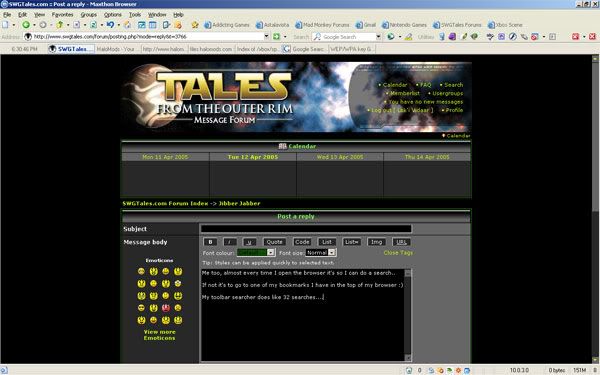Click the Memberlist link in header
Screen dimensions: 600x375
pyautogui.click(x=405, y=93)
